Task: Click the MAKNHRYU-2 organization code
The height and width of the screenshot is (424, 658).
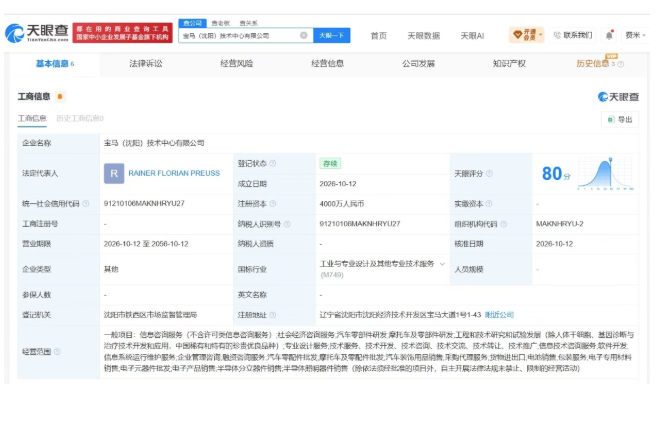Action: pos(559,224)
